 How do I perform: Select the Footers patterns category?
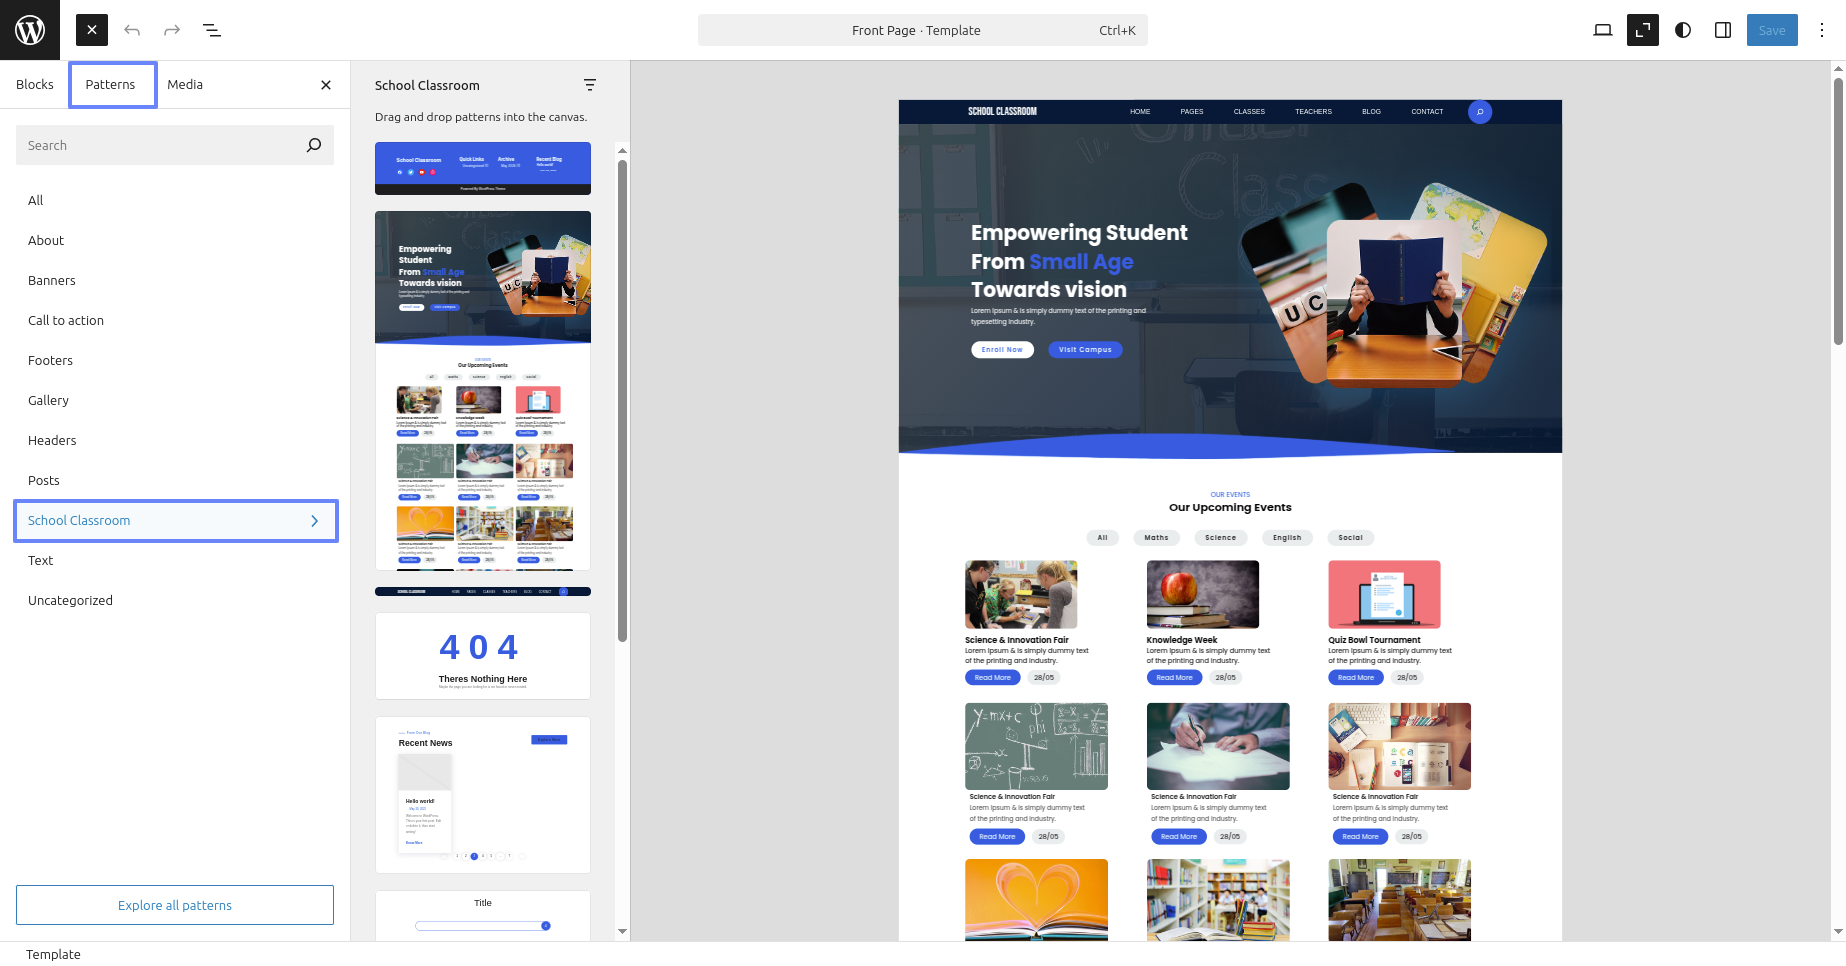click(175, 360)
